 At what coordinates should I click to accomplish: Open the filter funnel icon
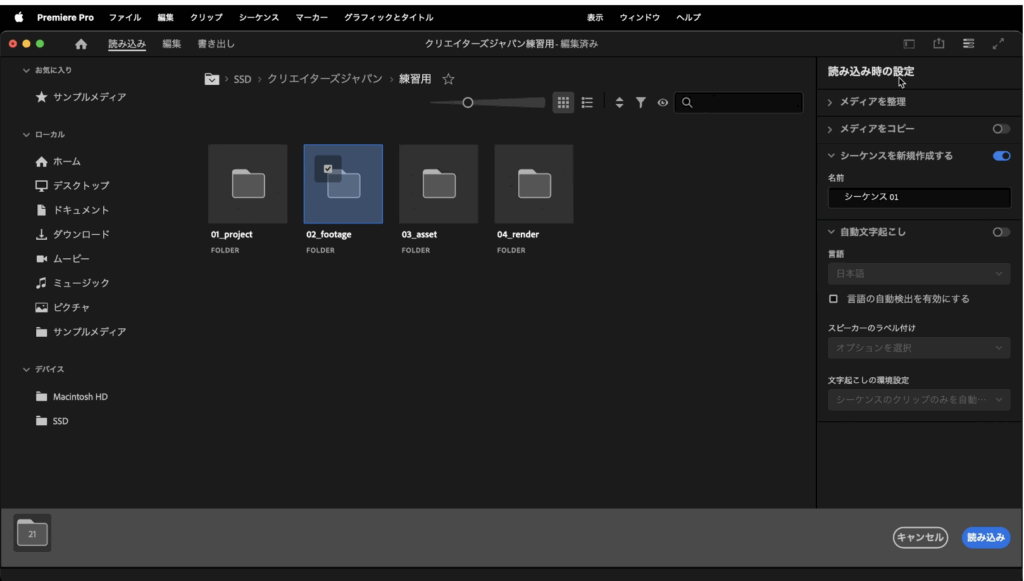641,102
